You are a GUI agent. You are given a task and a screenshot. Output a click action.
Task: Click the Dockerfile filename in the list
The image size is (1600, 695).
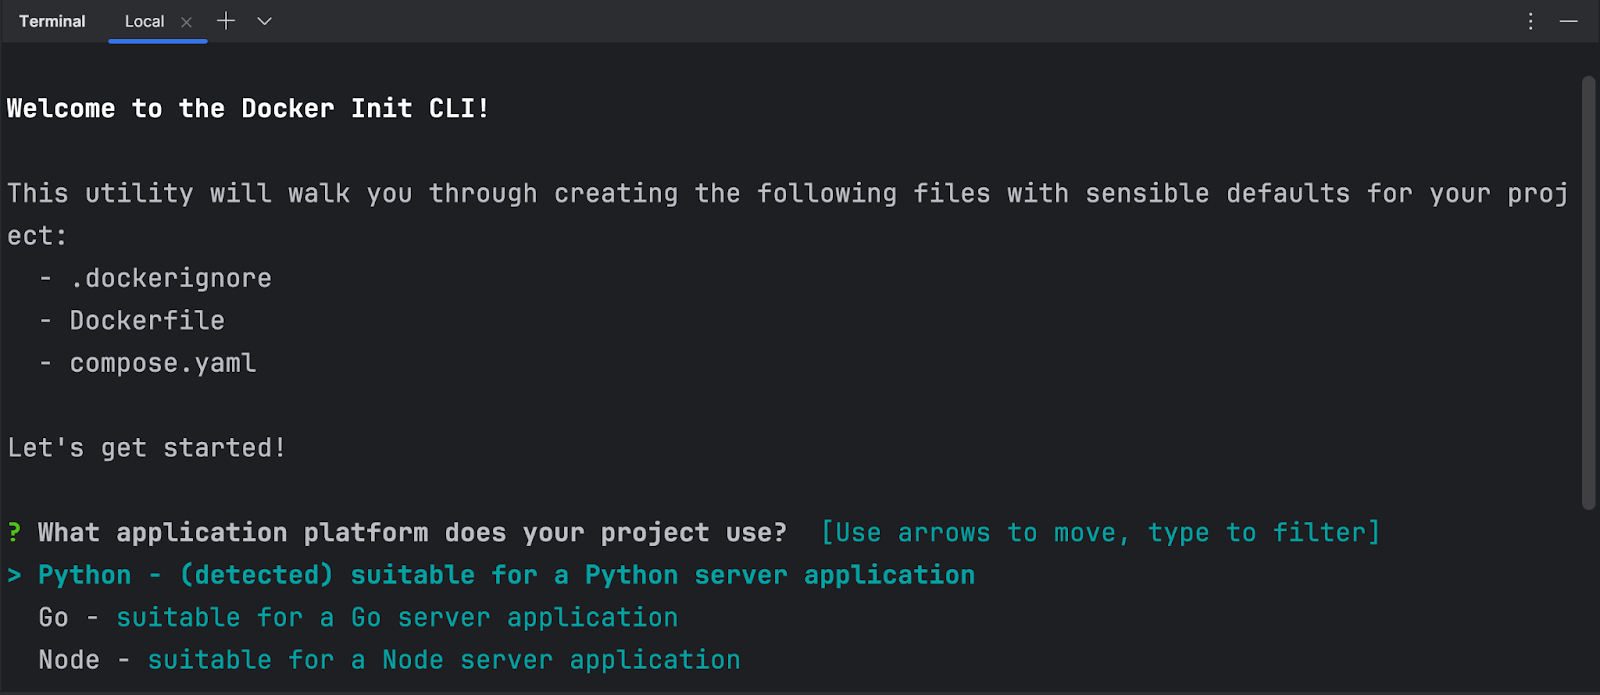tap(146, 320)
